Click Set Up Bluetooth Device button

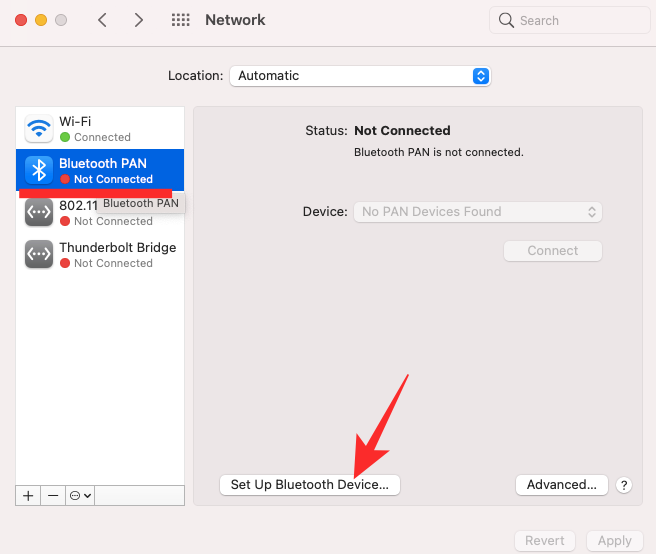coord(310,485)
